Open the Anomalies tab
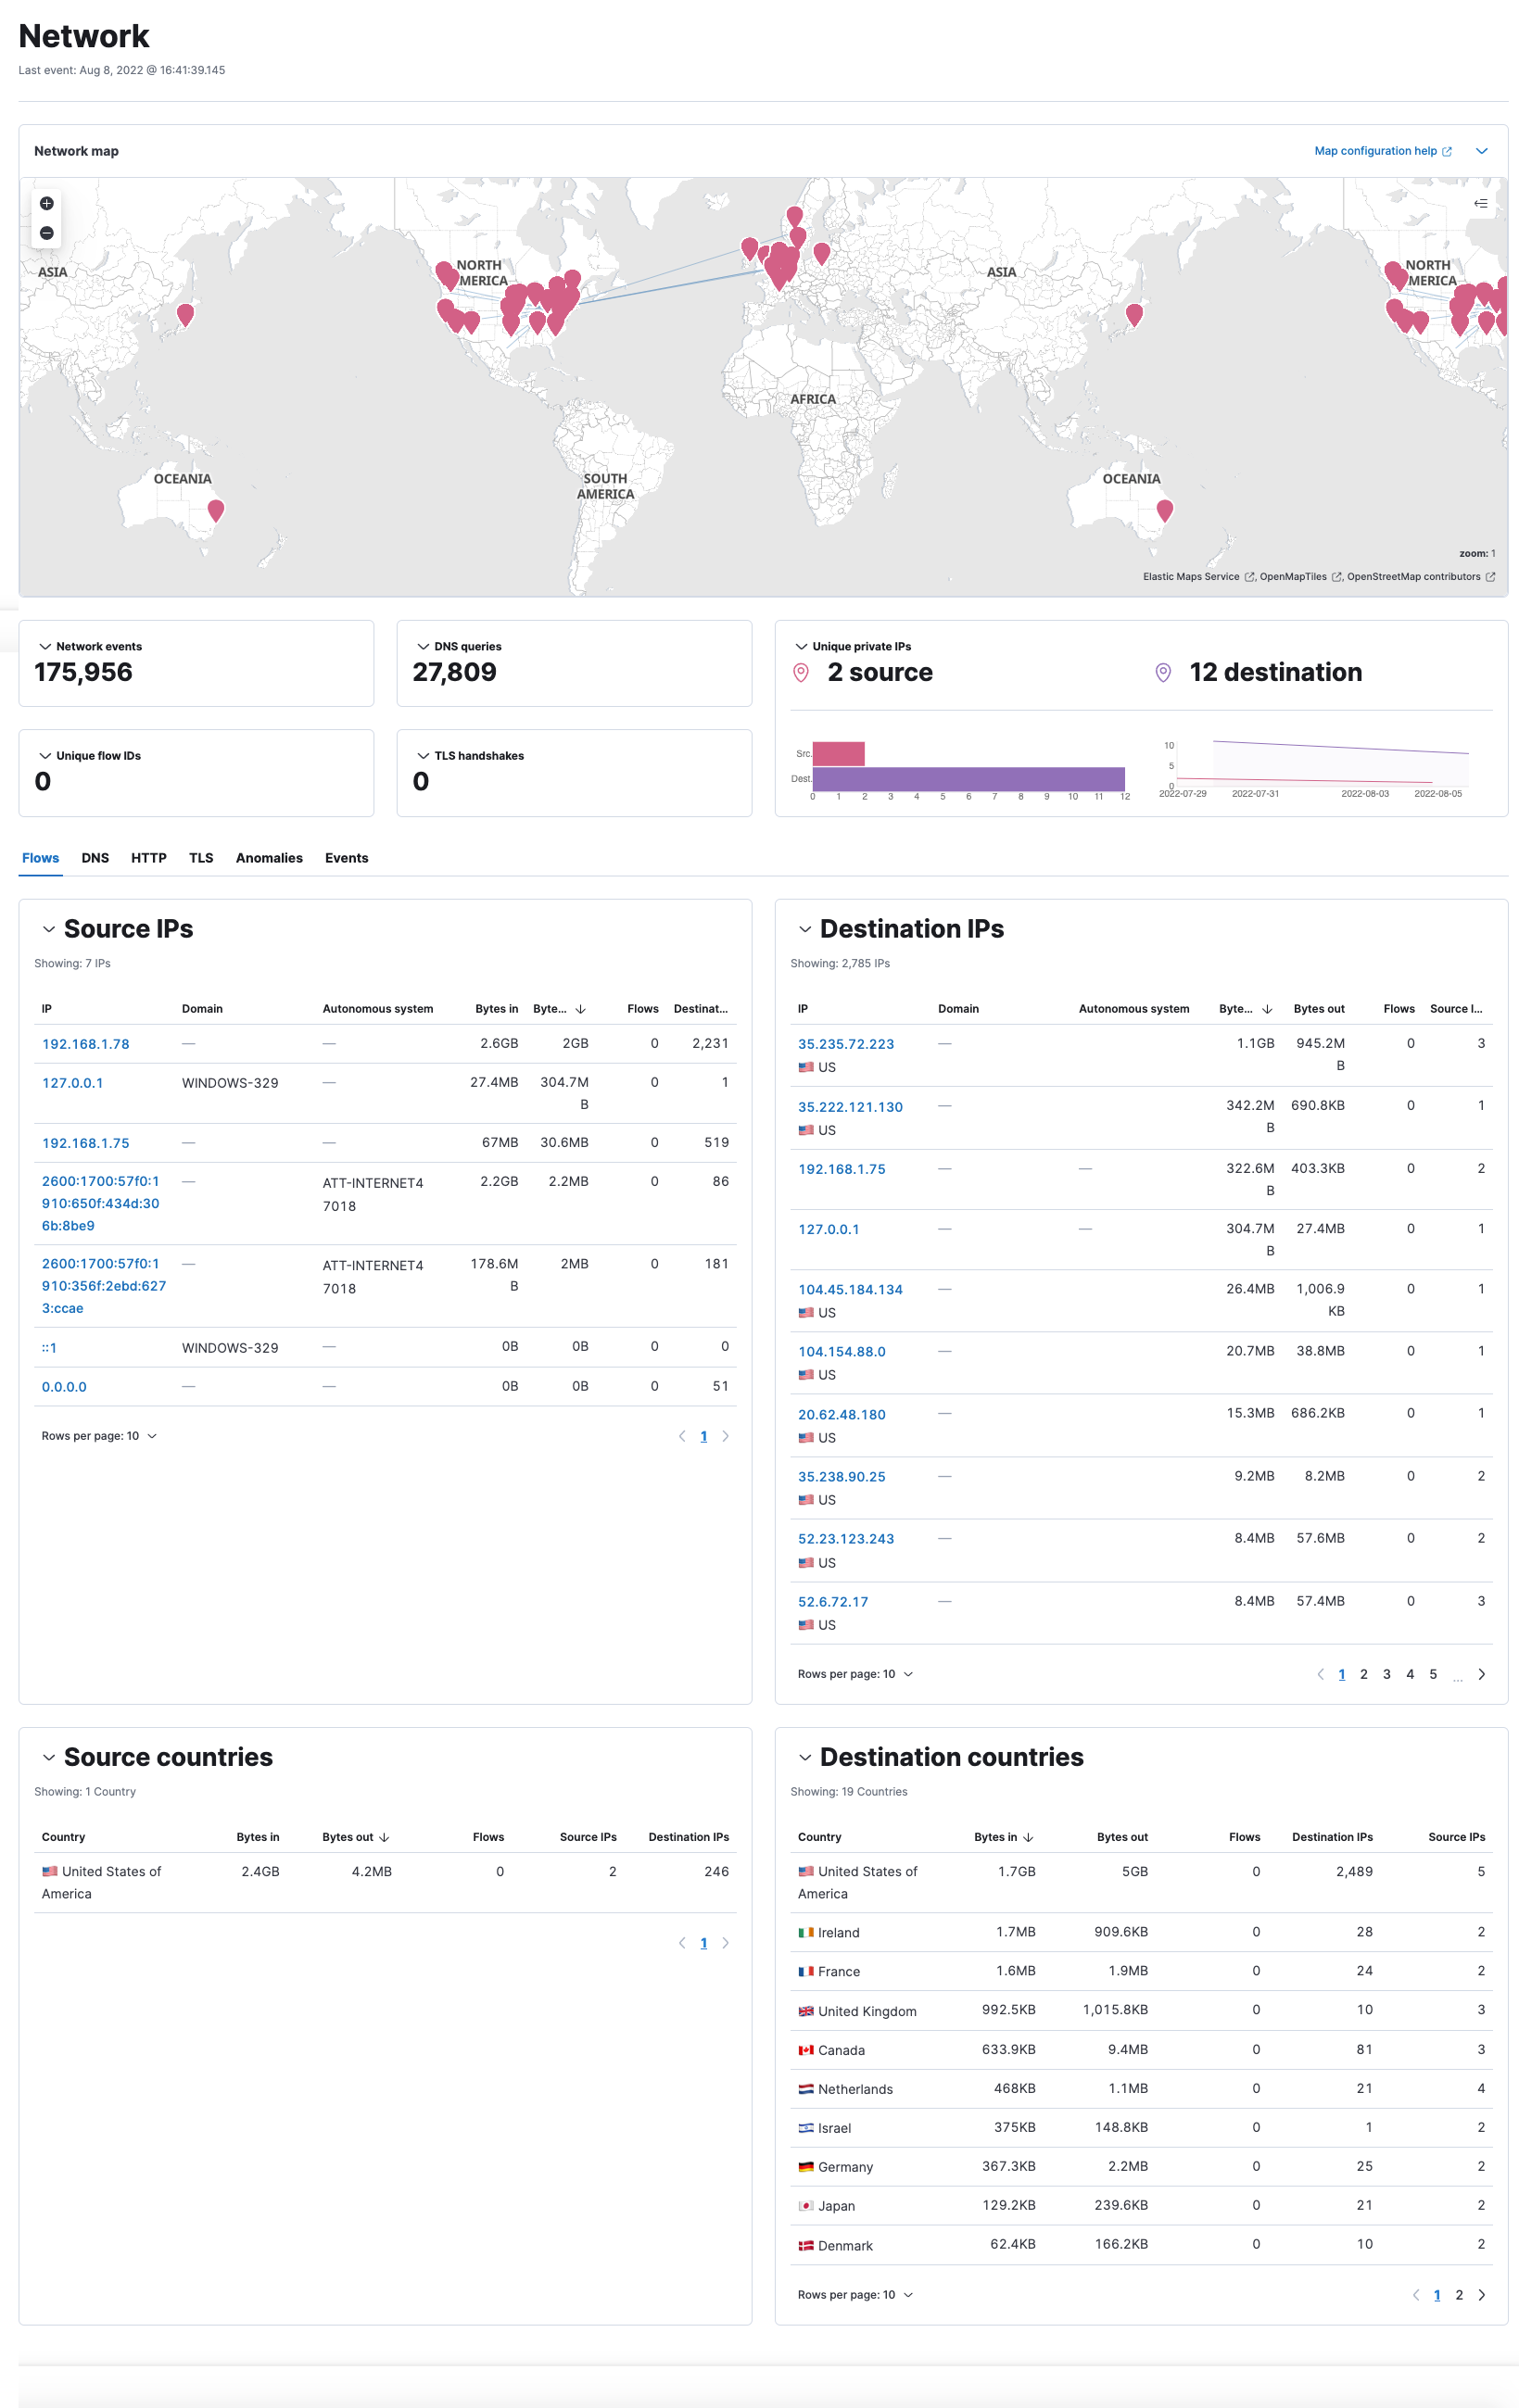Image resolution: width=1519 pixels, height=2408 pixels. click(x=269, y=858)
